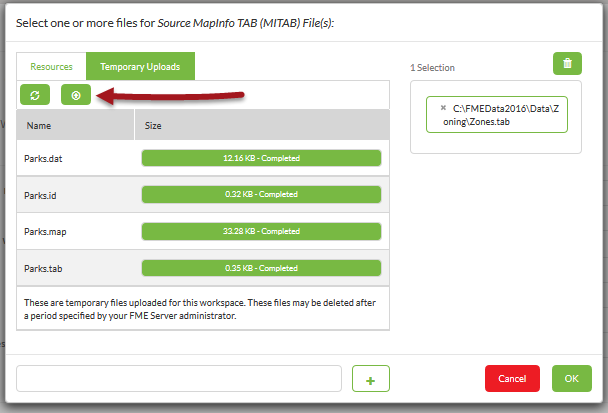Focus the file path input field
Viewport: 608px width, 413px height.
pyautogui.click(x=180, y=379)
